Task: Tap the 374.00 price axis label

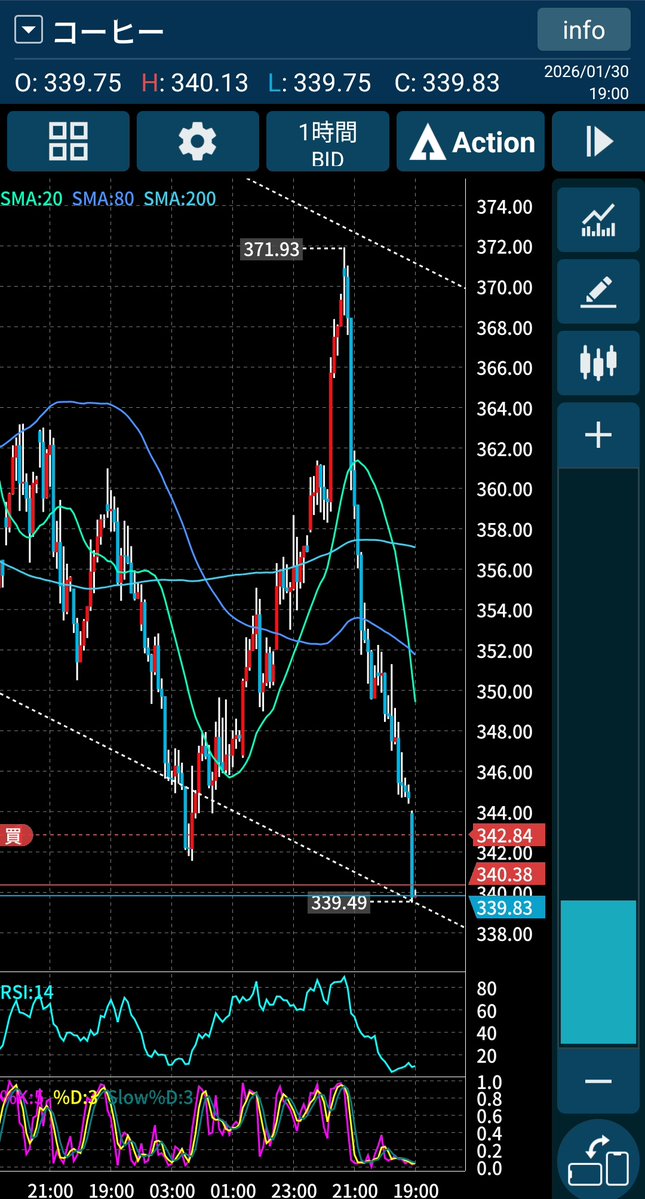Action: click(504, 207)
